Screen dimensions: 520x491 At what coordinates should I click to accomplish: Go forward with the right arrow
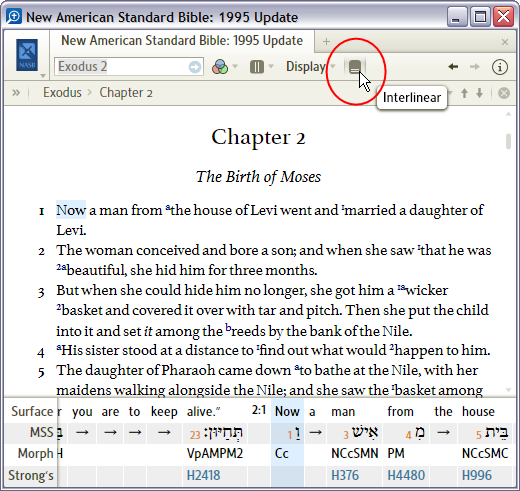475,67
